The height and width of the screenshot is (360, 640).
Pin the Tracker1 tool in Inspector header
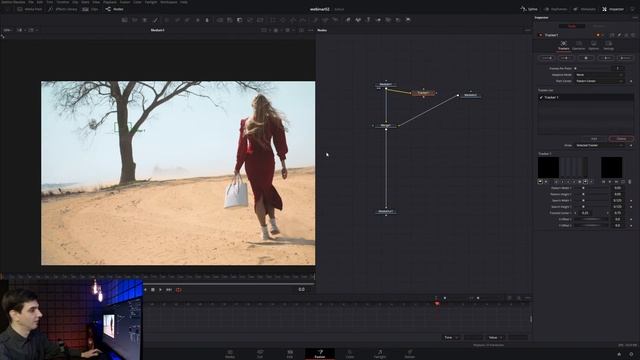click(619, 35)
